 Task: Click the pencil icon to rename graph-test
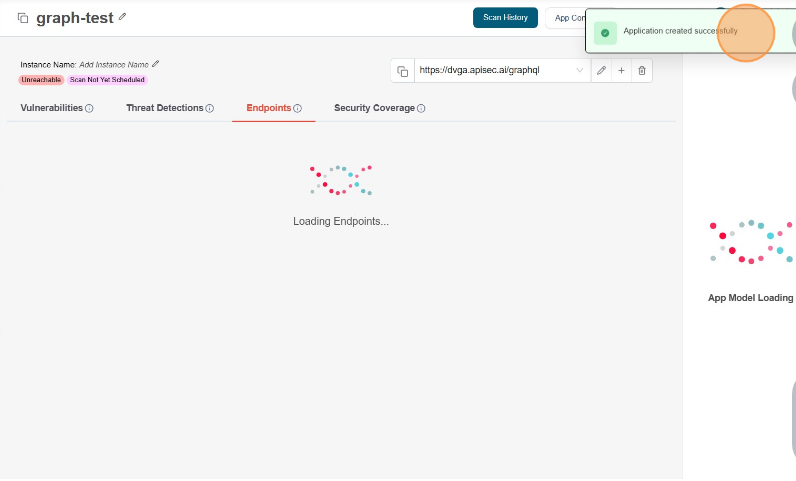[x=123, y=17]
